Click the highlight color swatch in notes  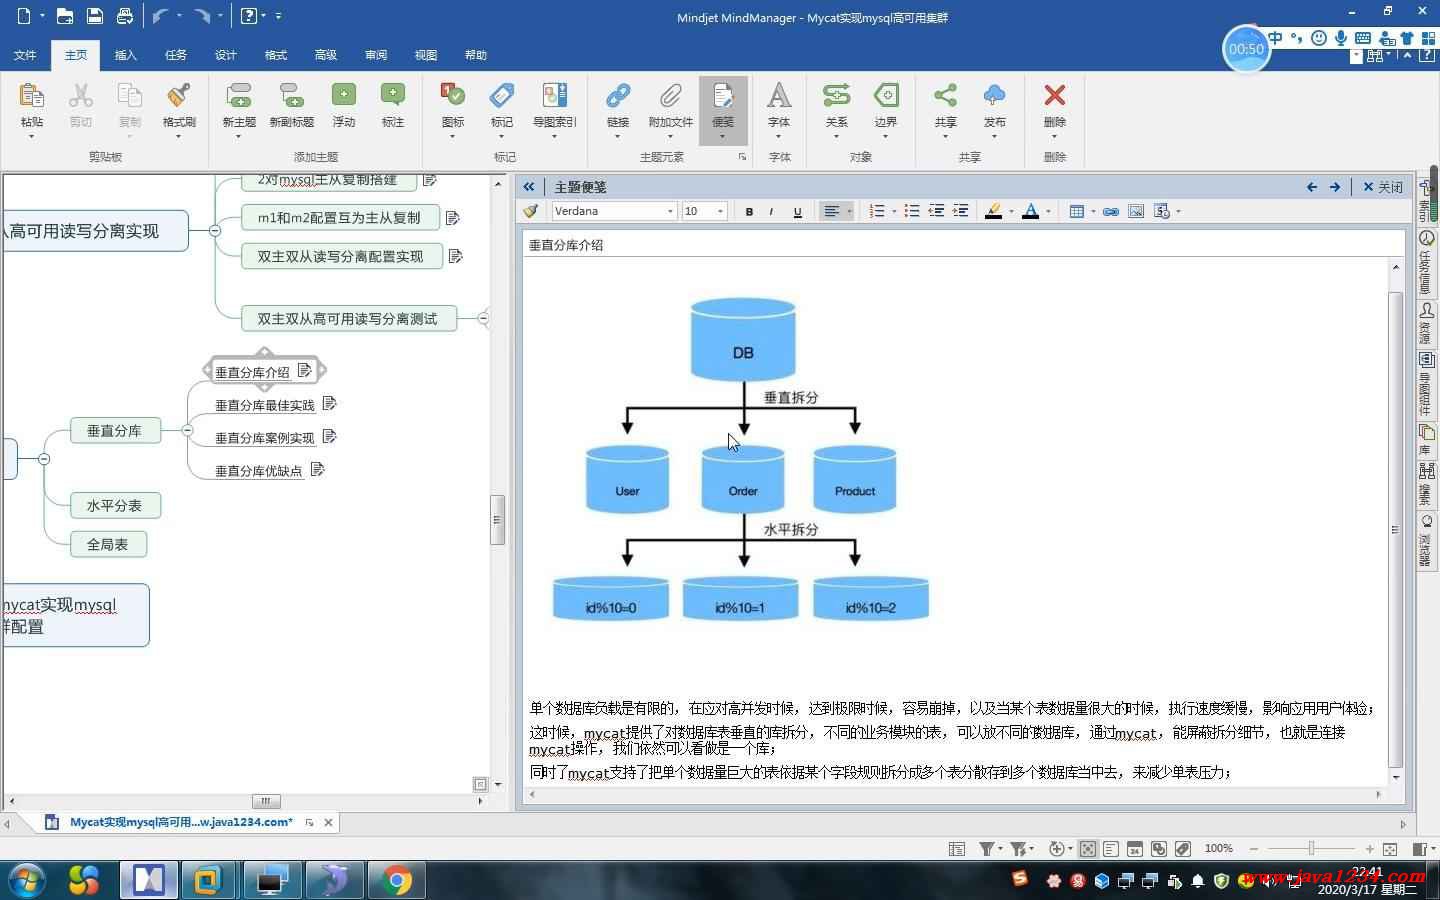pos(993,211)
